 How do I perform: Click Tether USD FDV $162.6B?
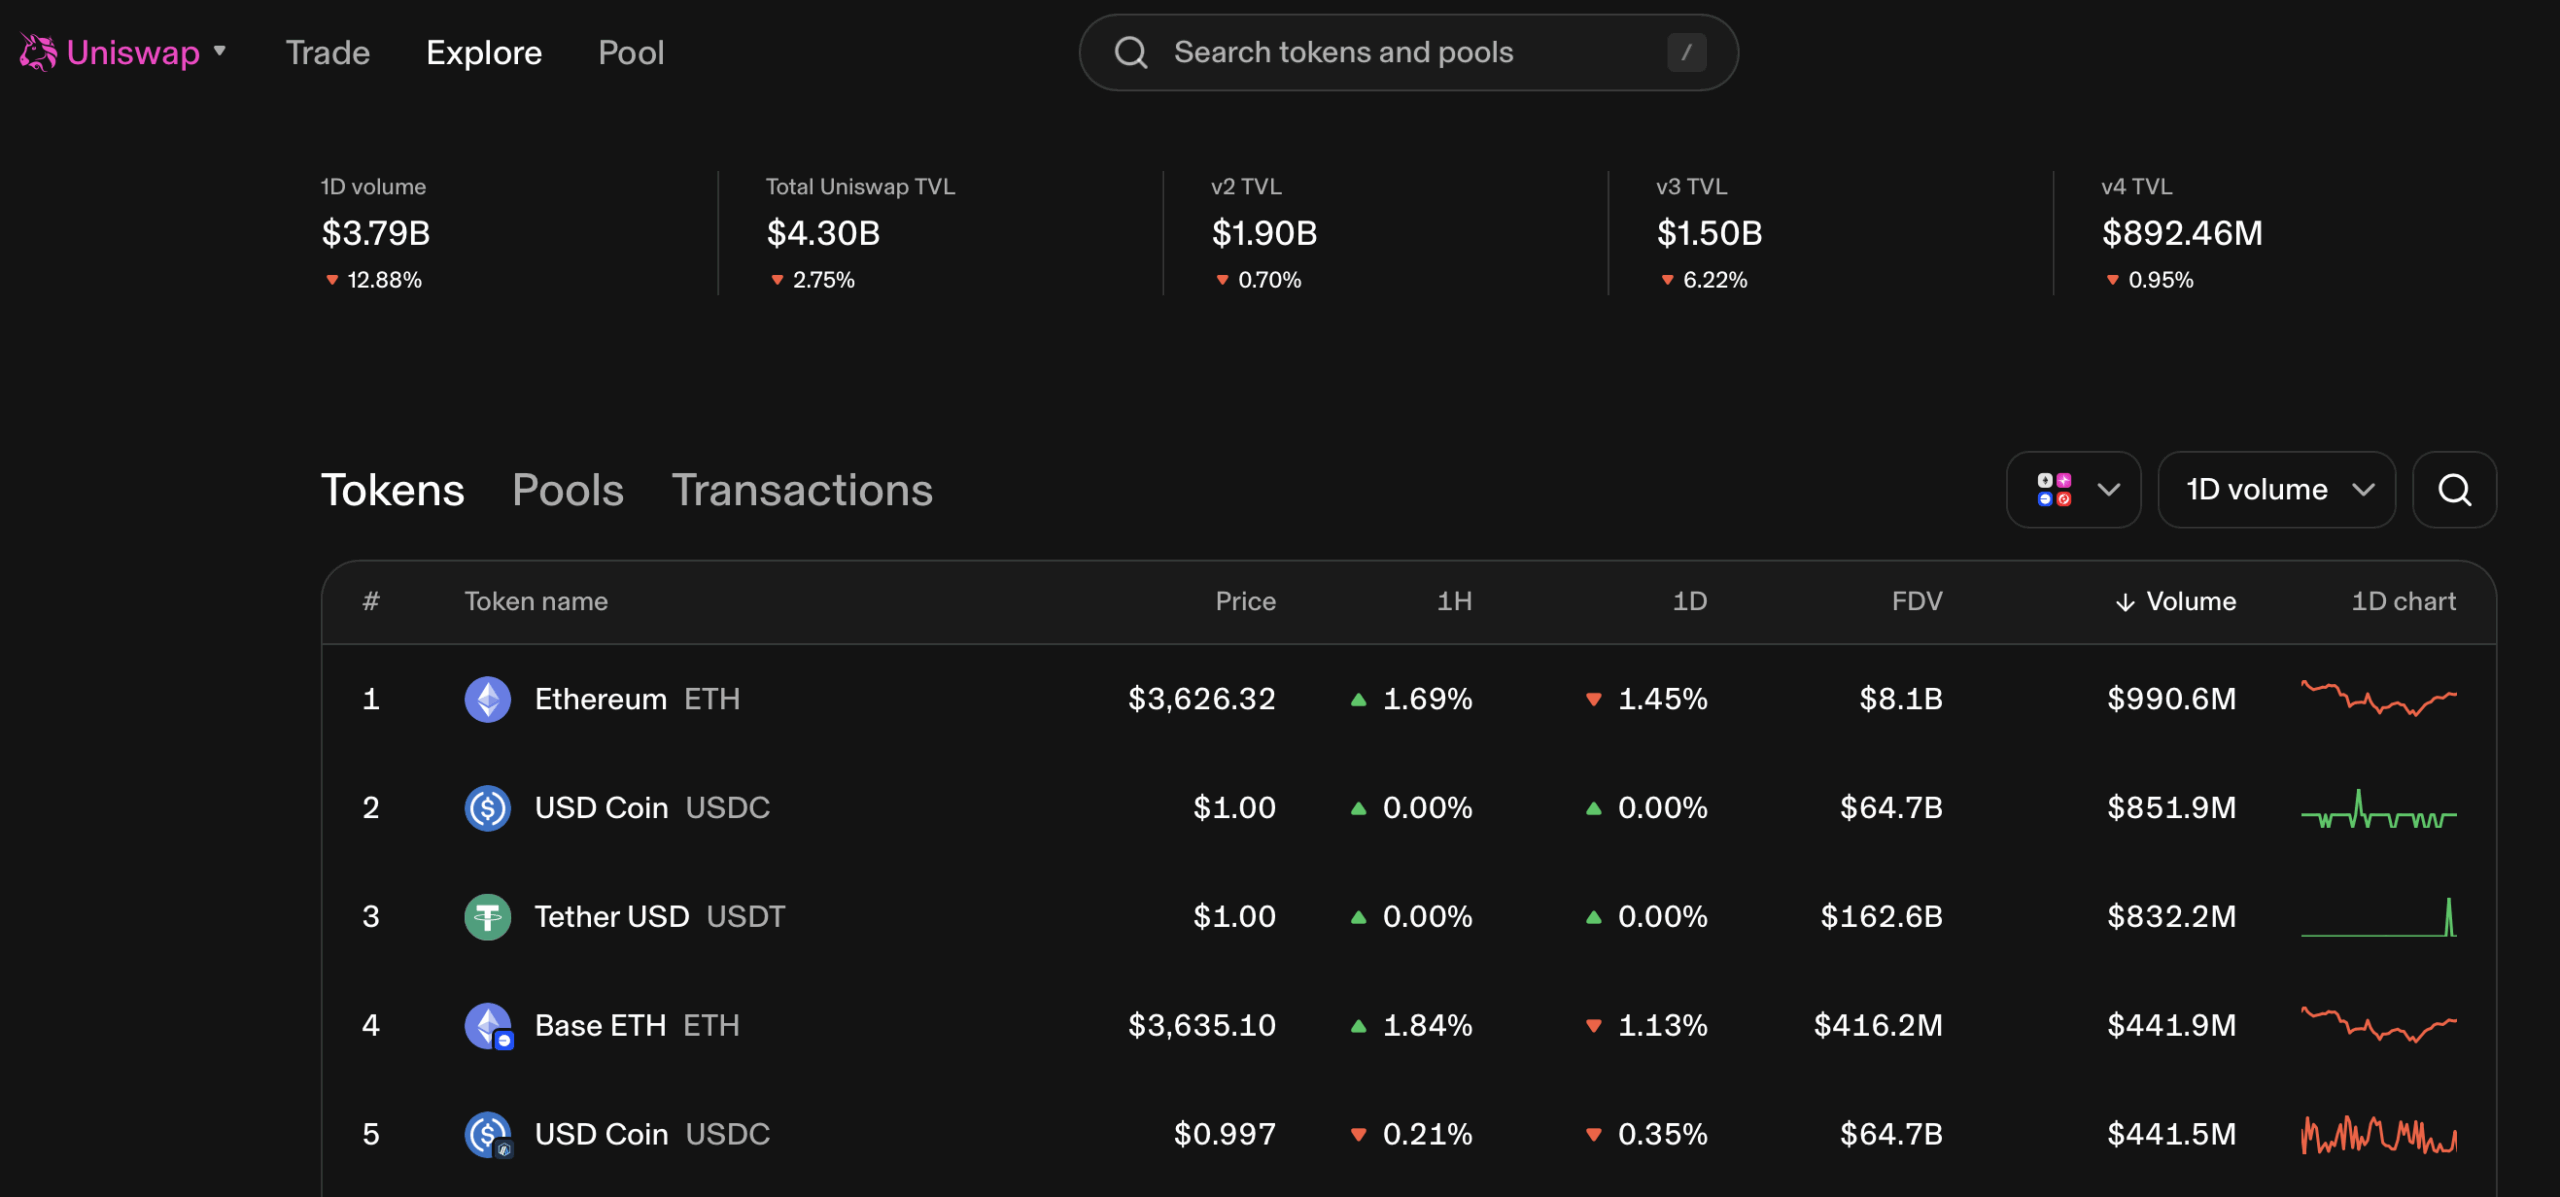[1881, 917]
